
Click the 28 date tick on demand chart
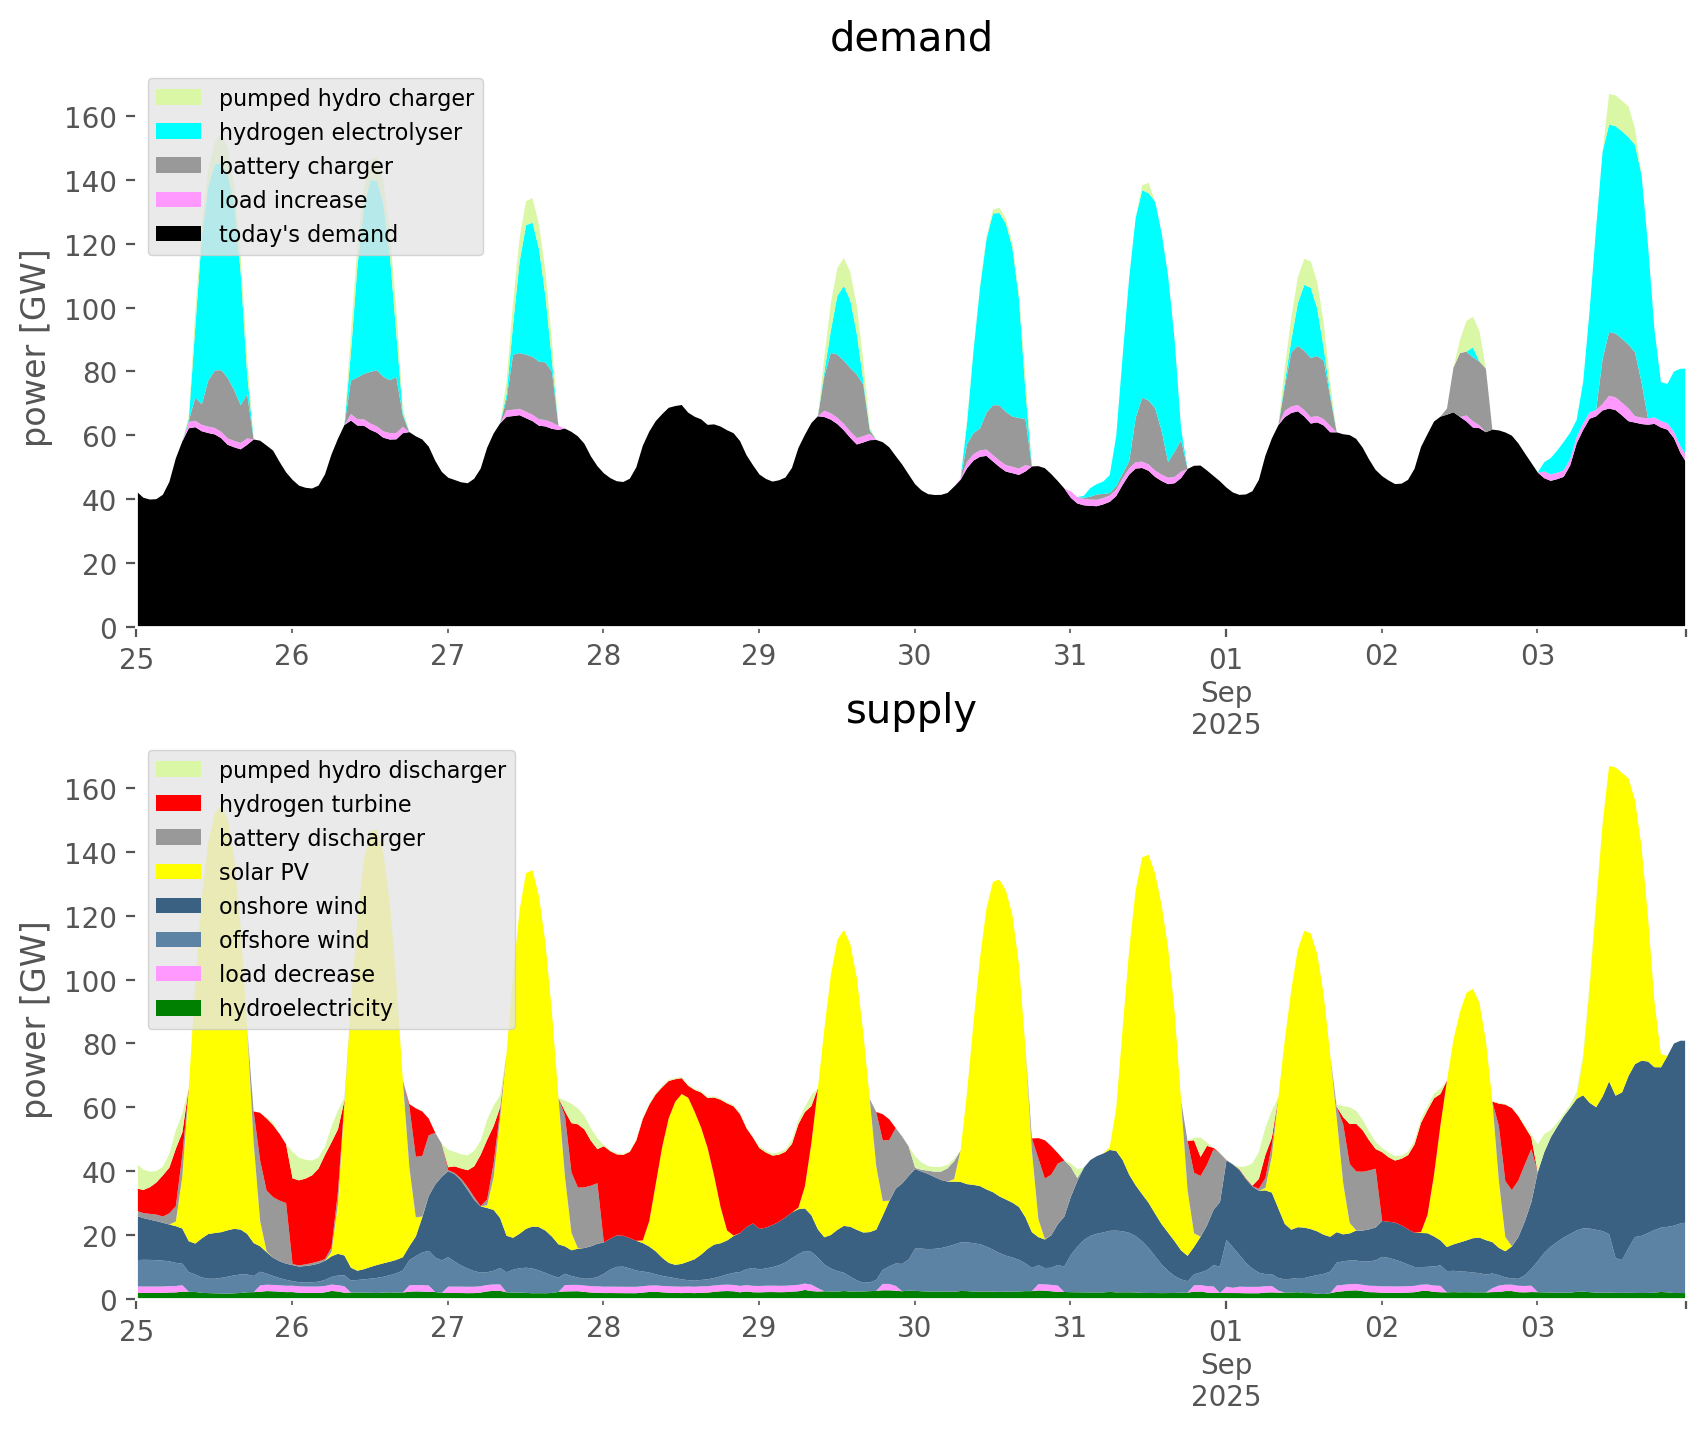pyautogui.click(x=603, y=657)
